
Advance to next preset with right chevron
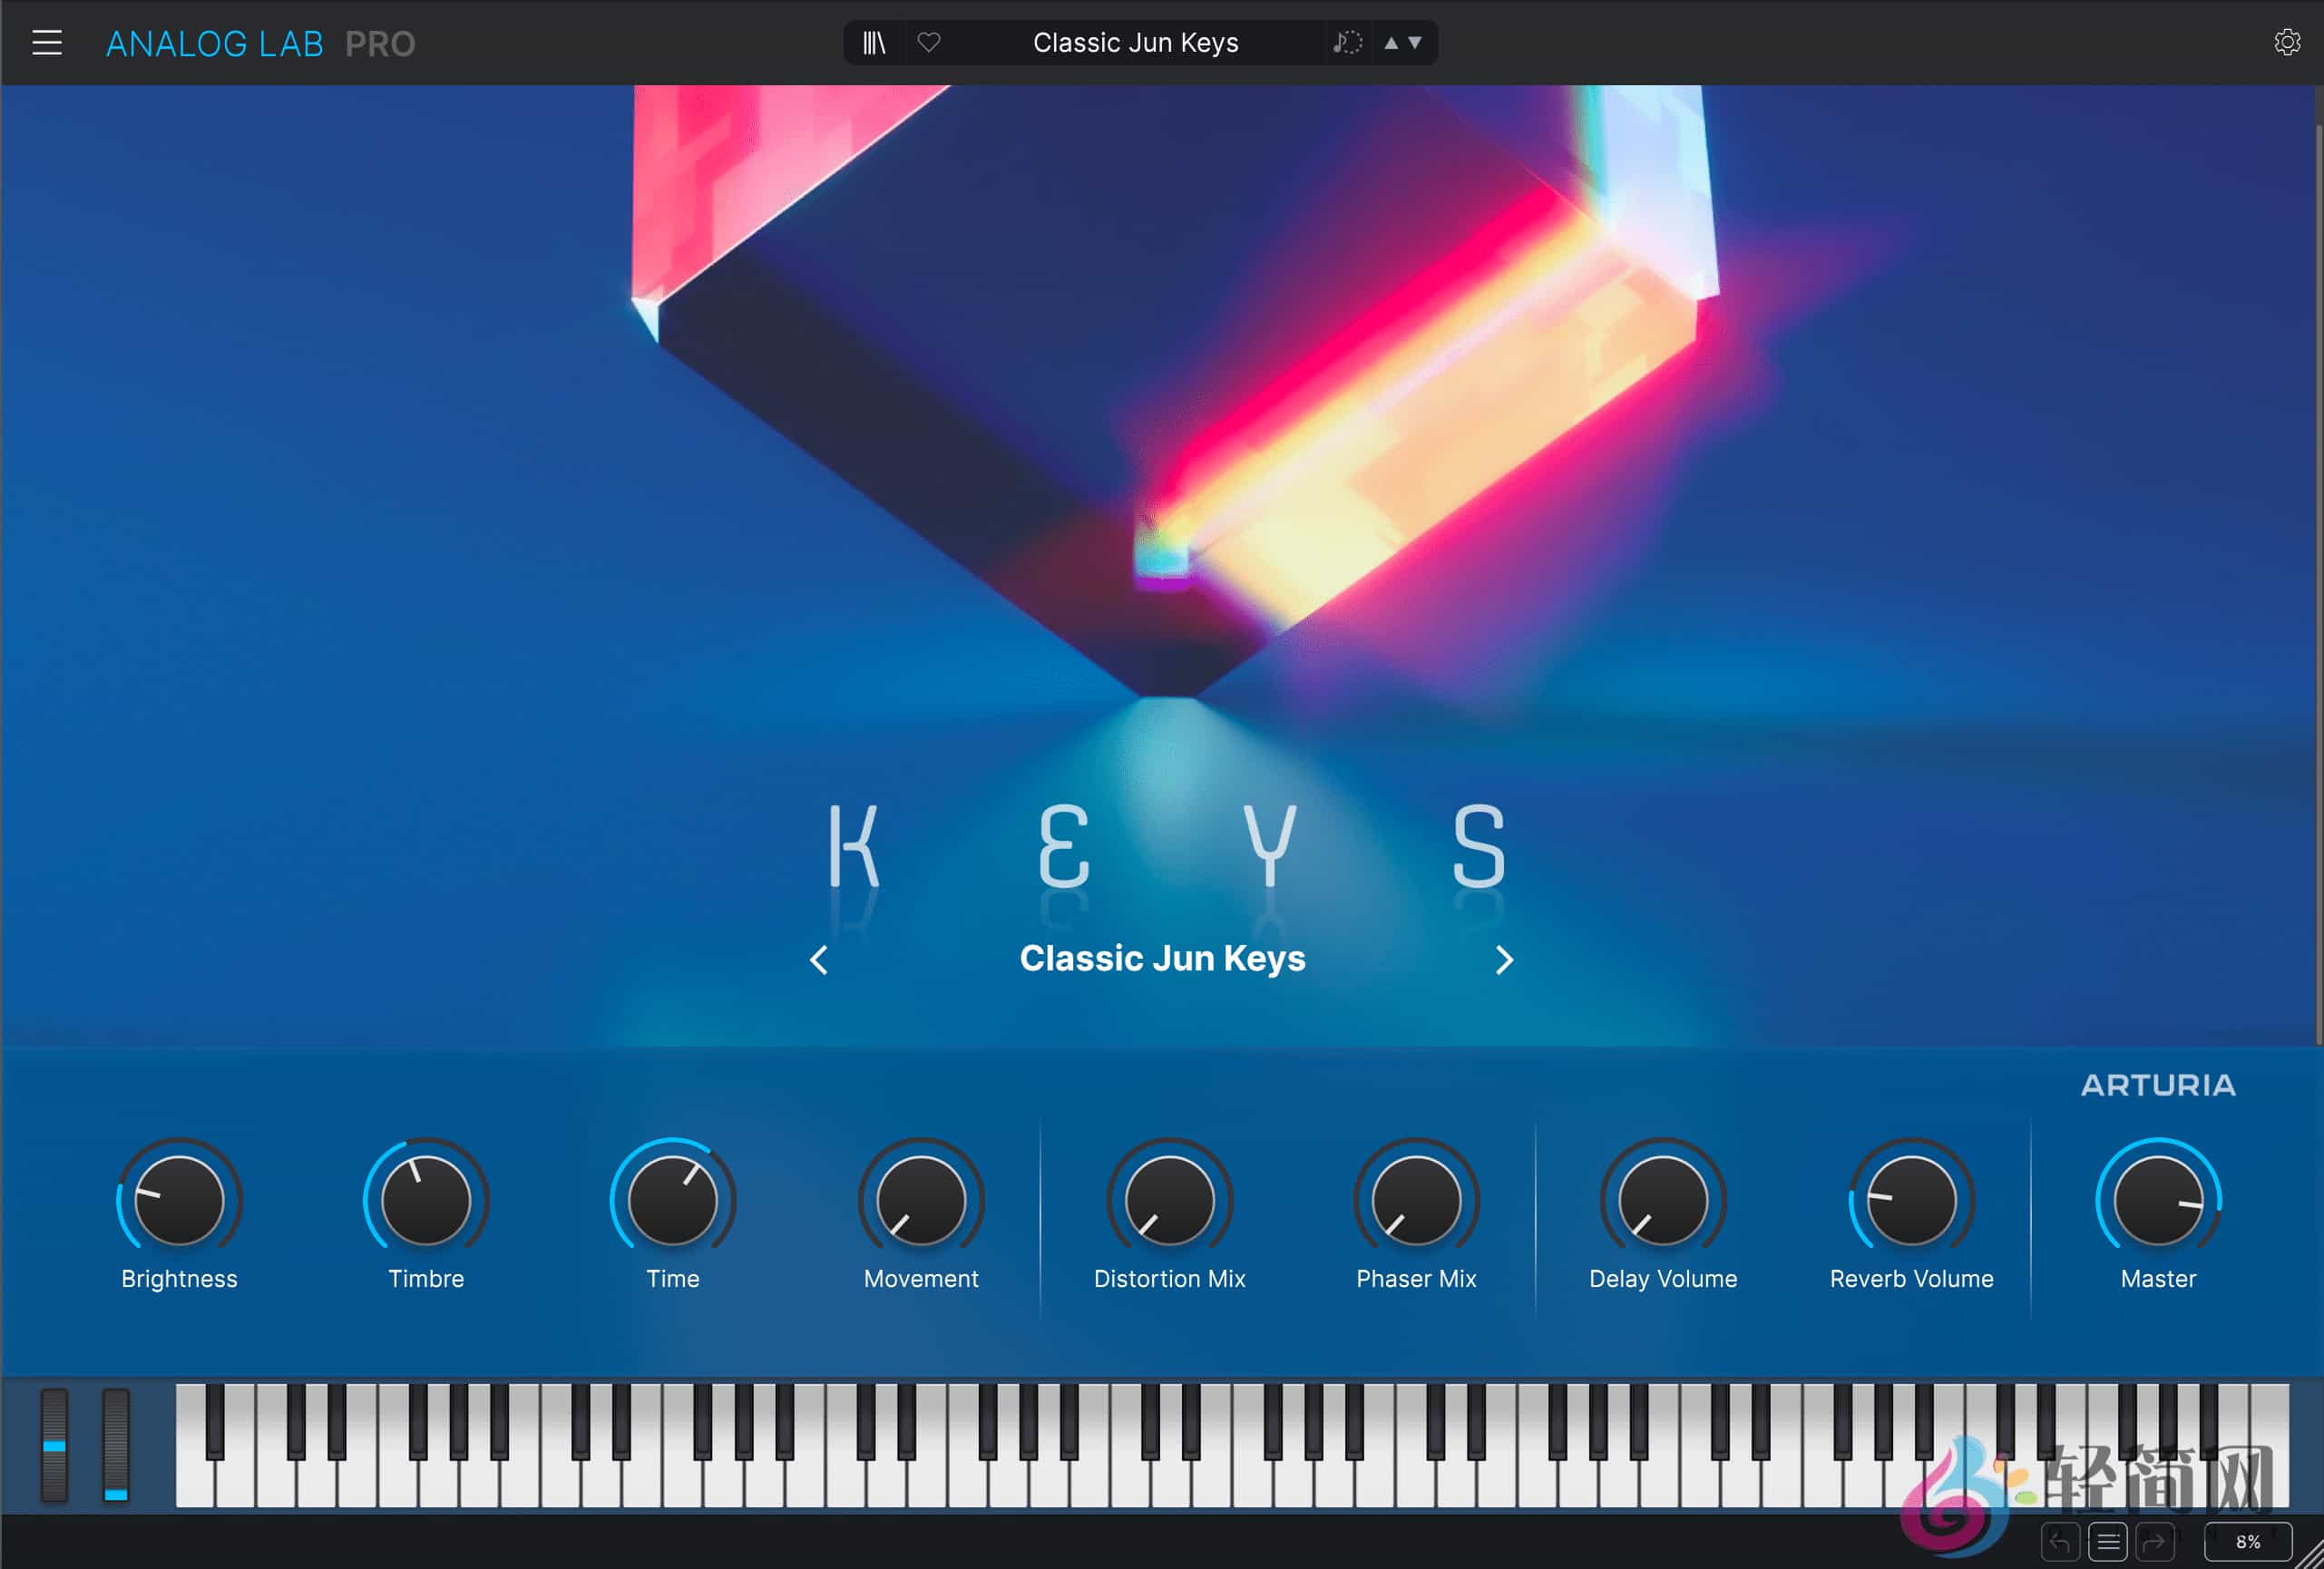tap(1506, 960)
